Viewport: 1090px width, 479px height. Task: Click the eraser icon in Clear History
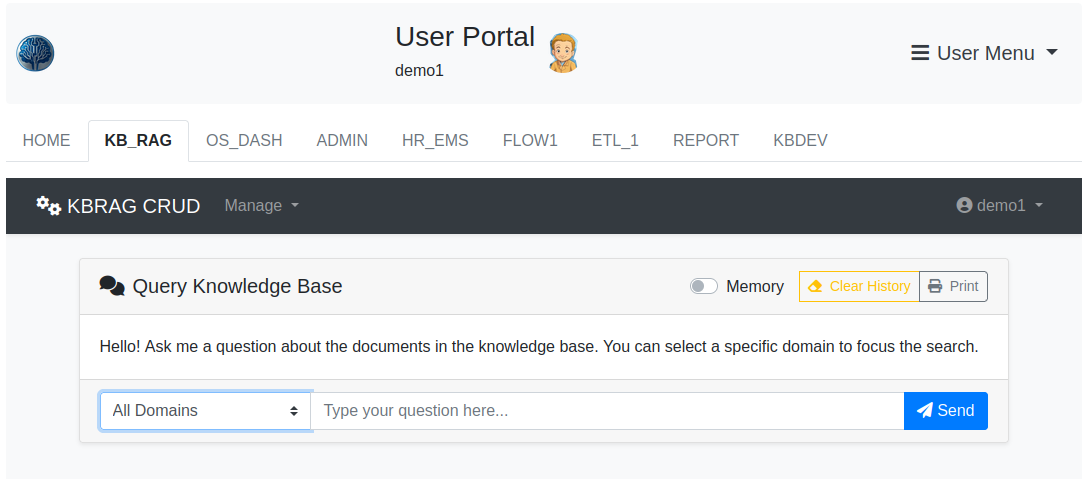tap(815, 286)
